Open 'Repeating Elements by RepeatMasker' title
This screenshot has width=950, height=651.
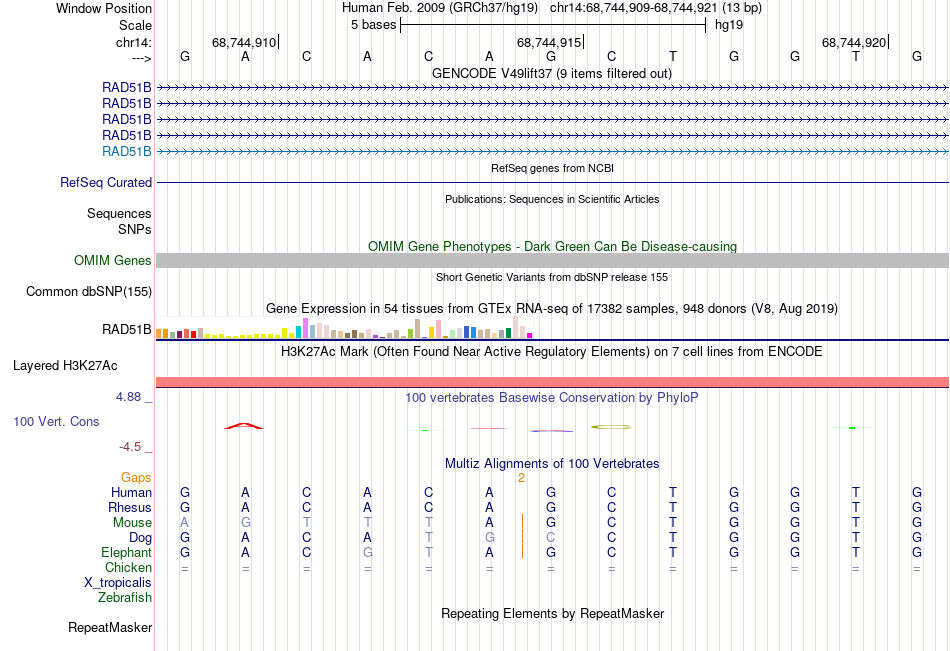pyautogui.click(x=552, y=613)
